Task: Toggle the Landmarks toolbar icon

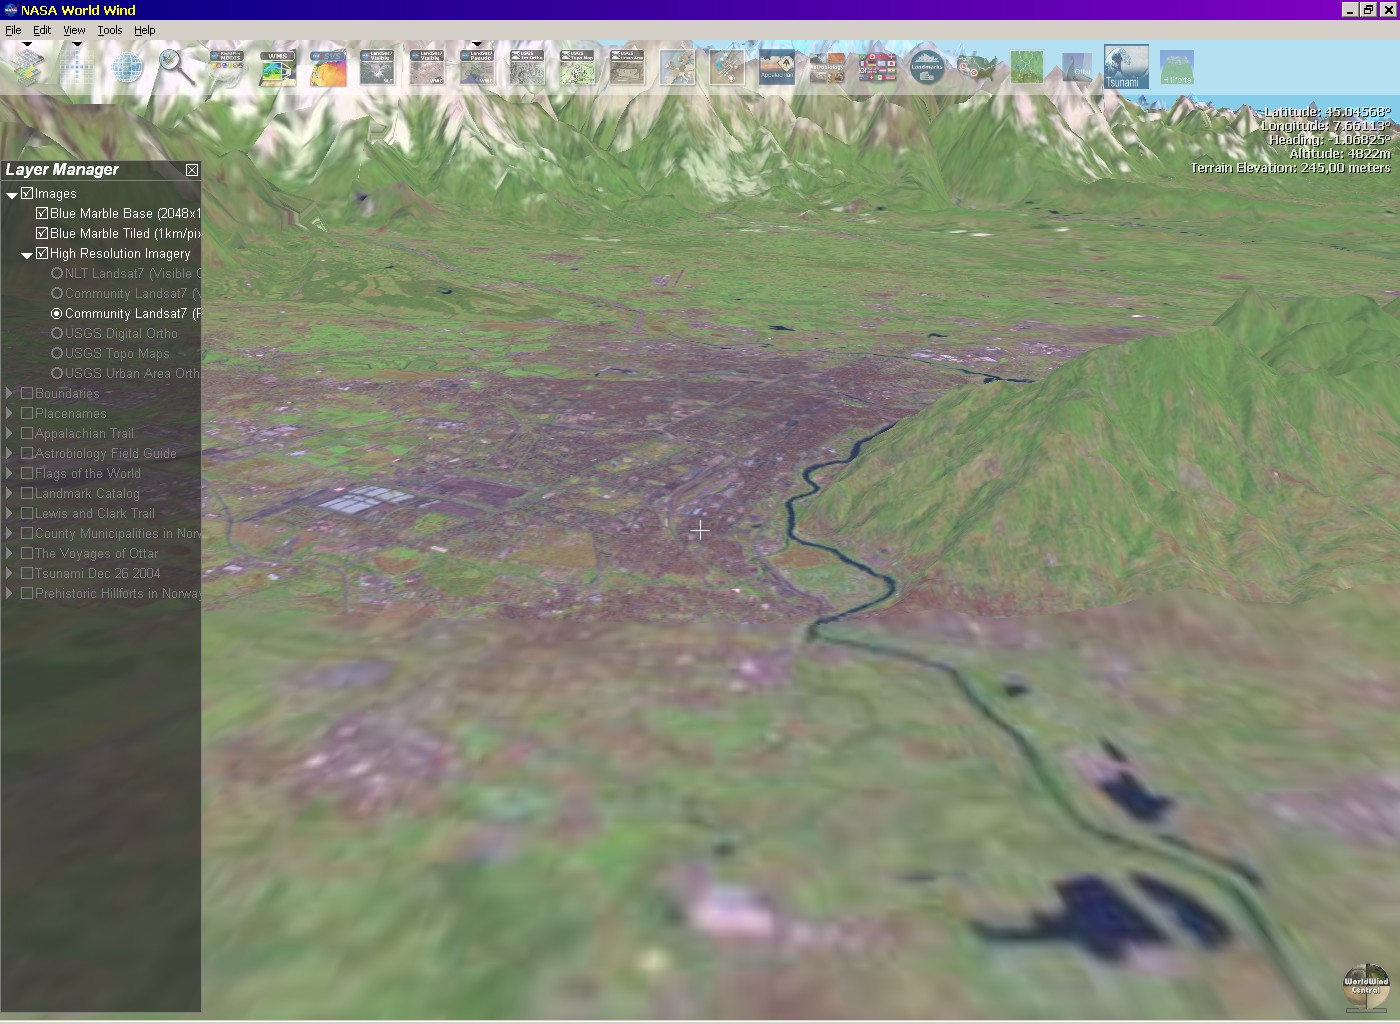Action: click(x=927, y=67)
